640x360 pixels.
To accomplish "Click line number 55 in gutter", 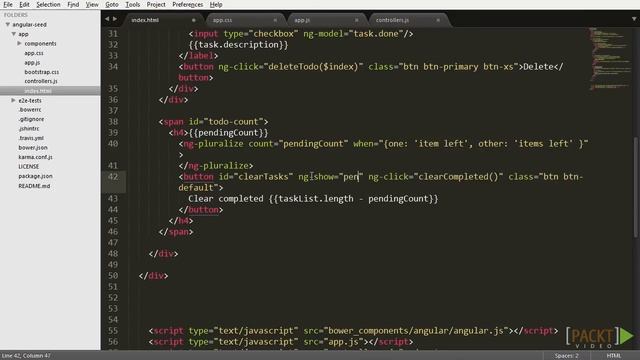I will [x=113, y=331].
